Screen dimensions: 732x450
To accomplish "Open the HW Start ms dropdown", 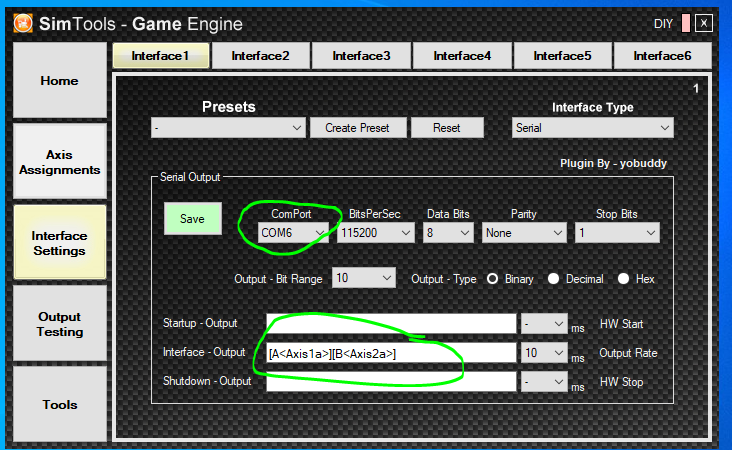I will [544, 323].
